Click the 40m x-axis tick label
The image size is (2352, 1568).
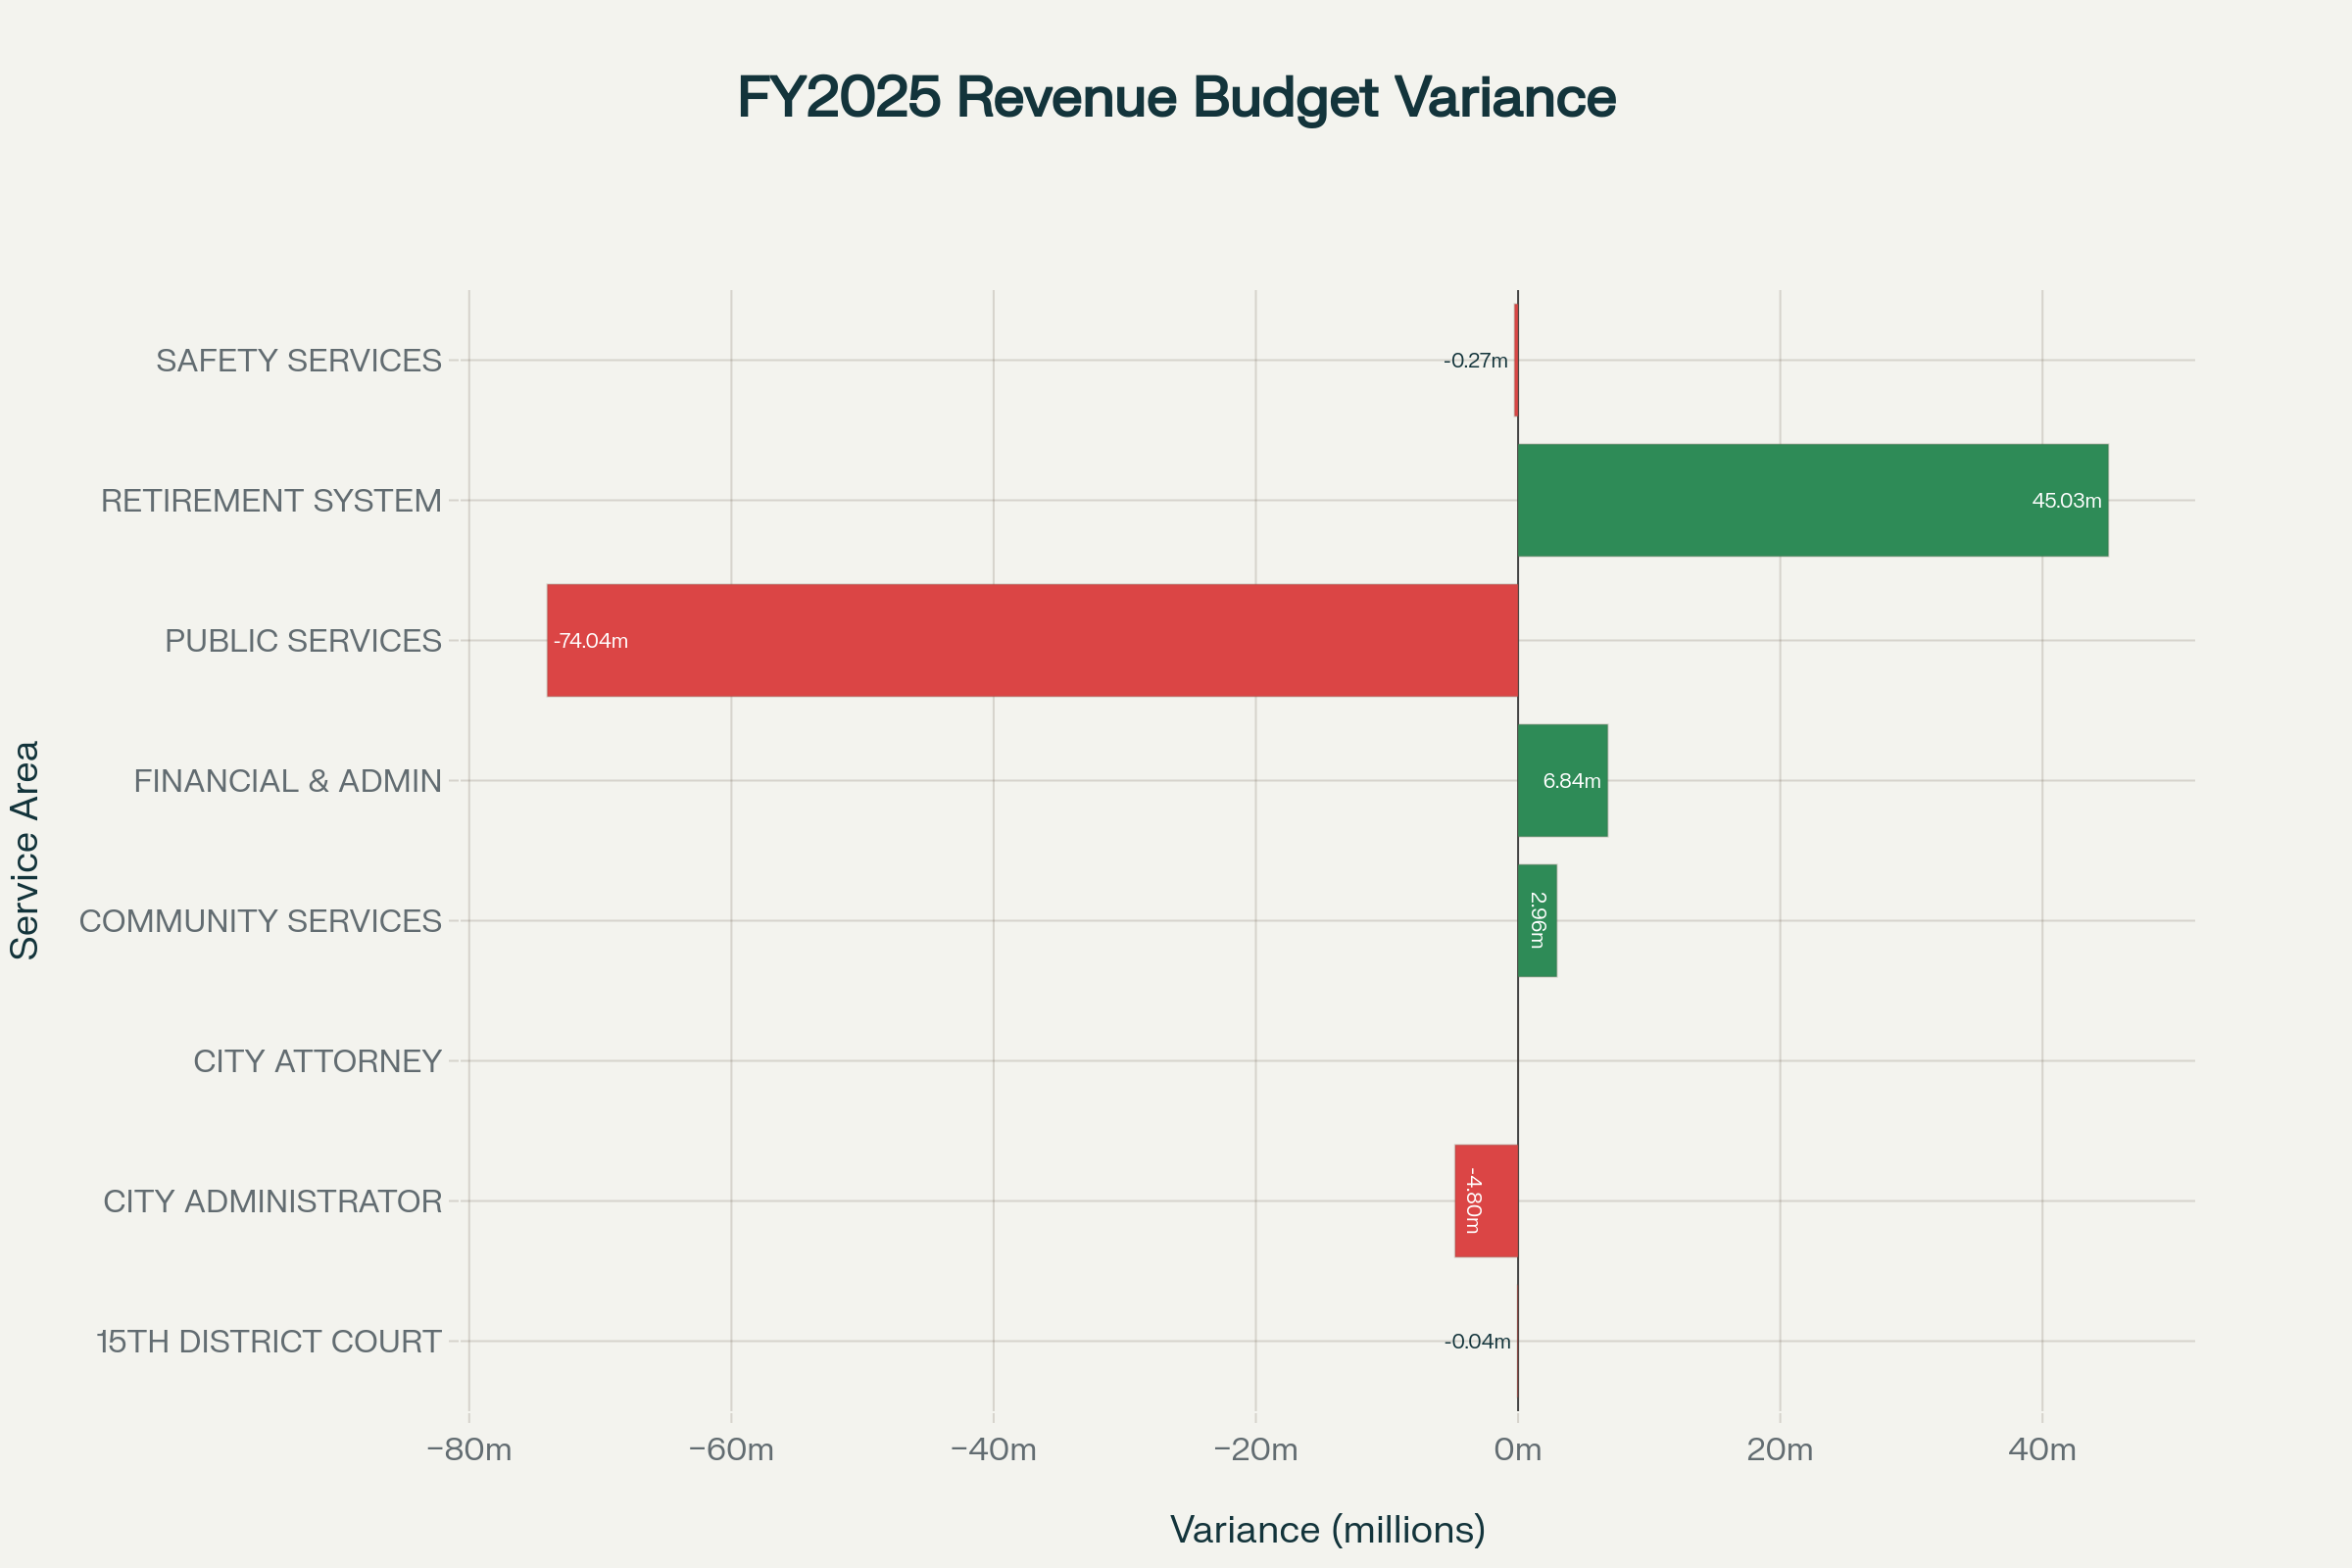[x=2042, y=1450]
